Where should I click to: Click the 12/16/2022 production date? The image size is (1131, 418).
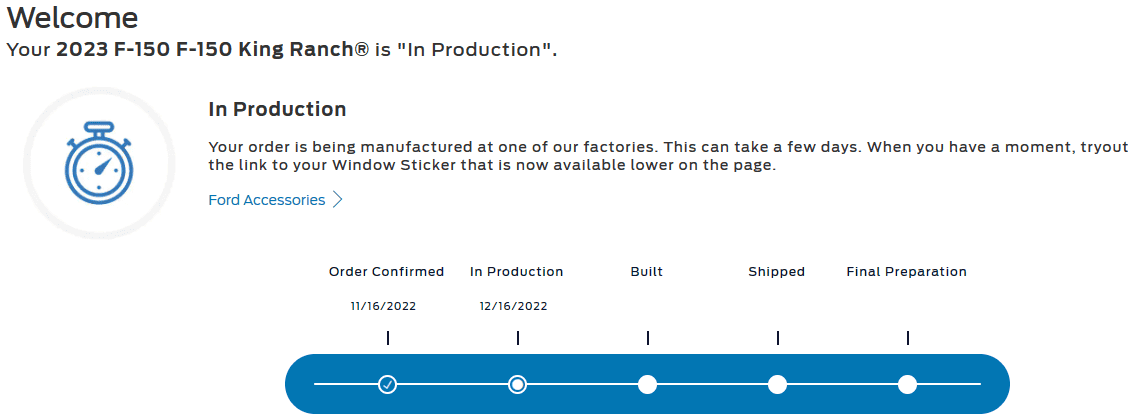pyautogui.click(x=513, y=306)
